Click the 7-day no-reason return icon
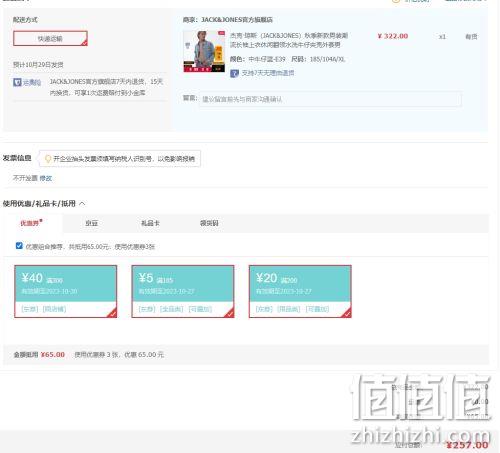 [234, 73]
